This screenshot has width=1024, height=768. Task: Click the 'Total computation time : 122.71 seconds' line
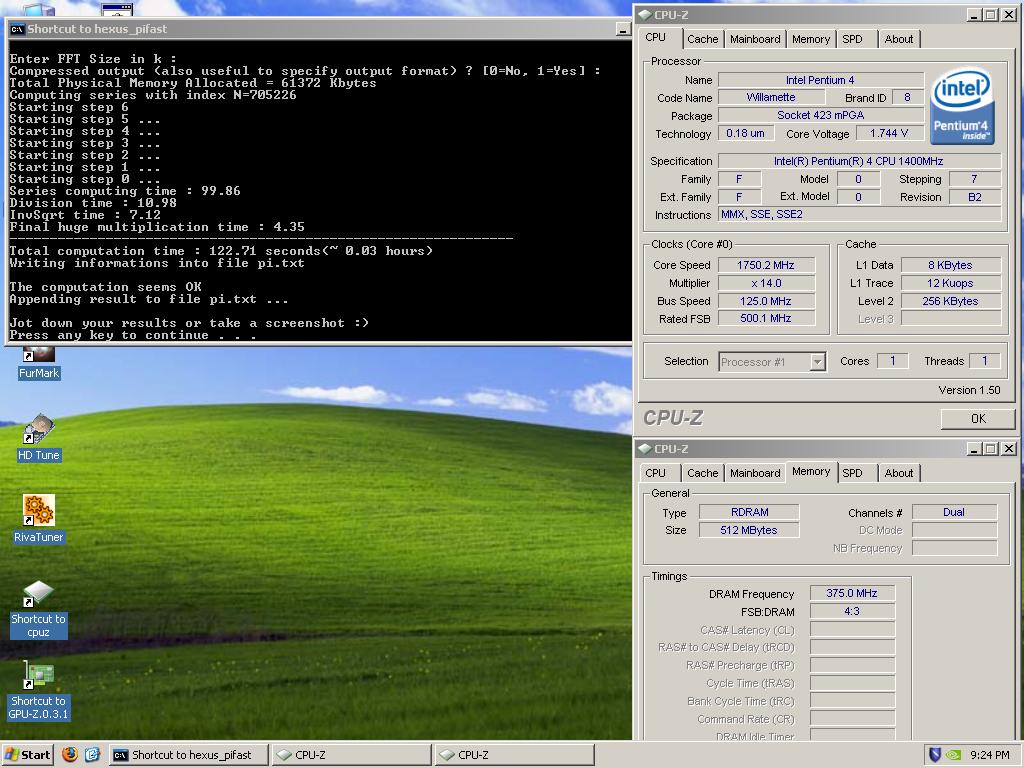tap(221, 251)
